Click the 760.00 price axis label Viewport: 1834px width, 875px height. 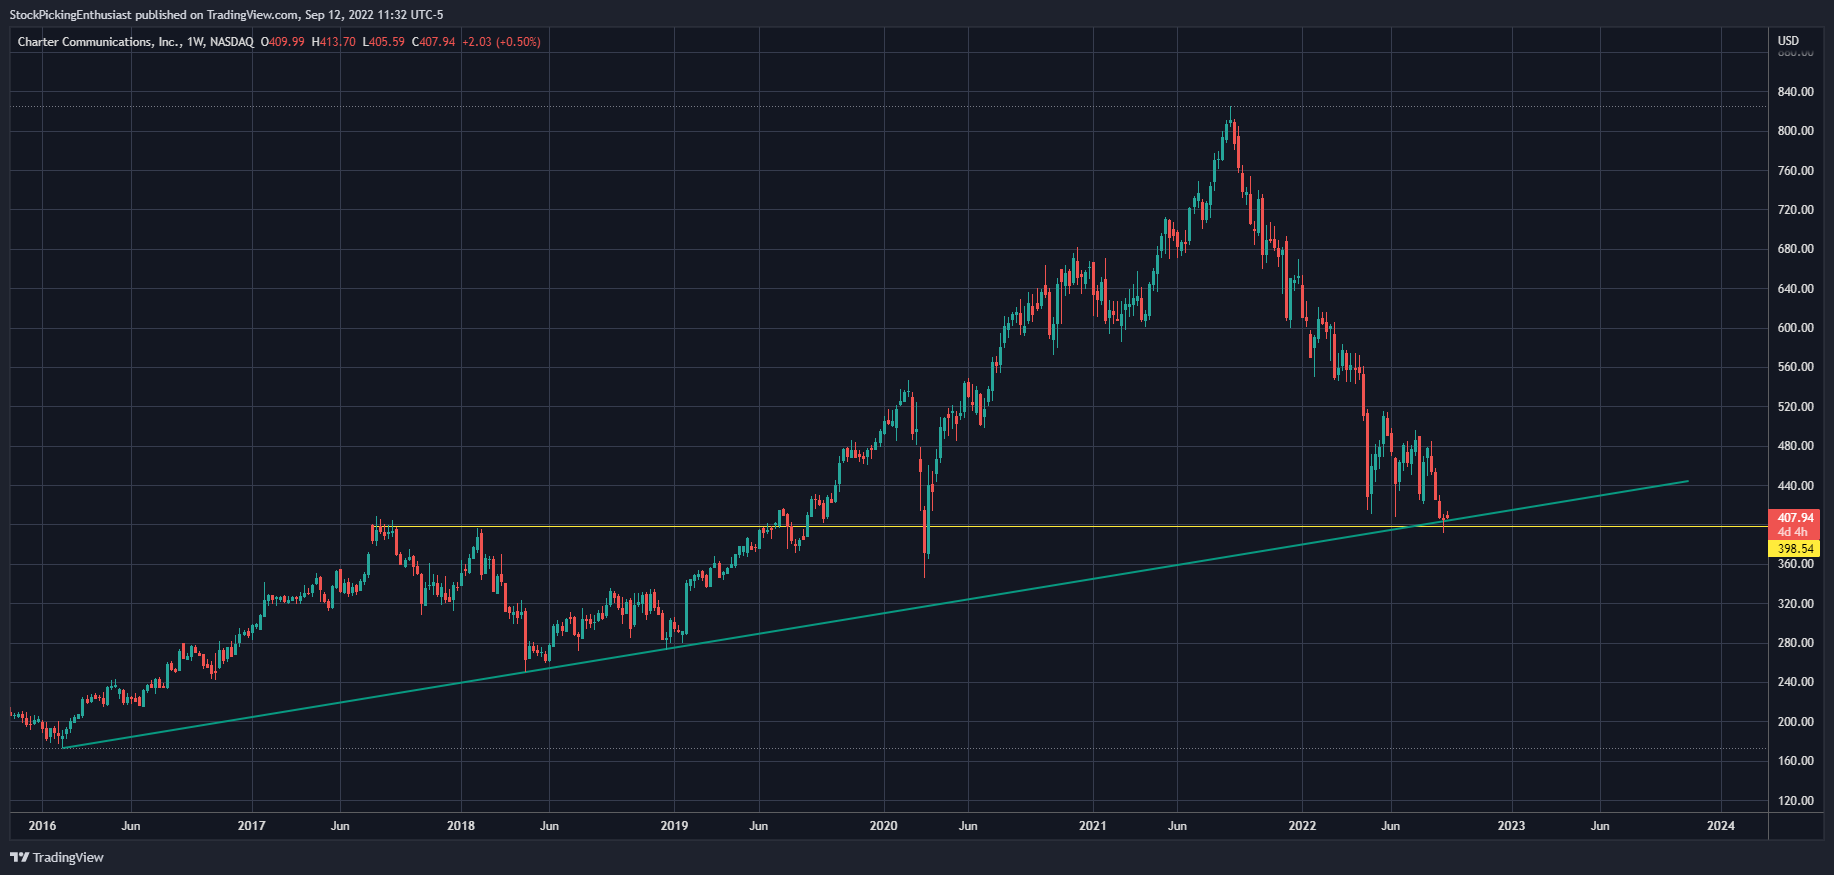[1795, 171]
